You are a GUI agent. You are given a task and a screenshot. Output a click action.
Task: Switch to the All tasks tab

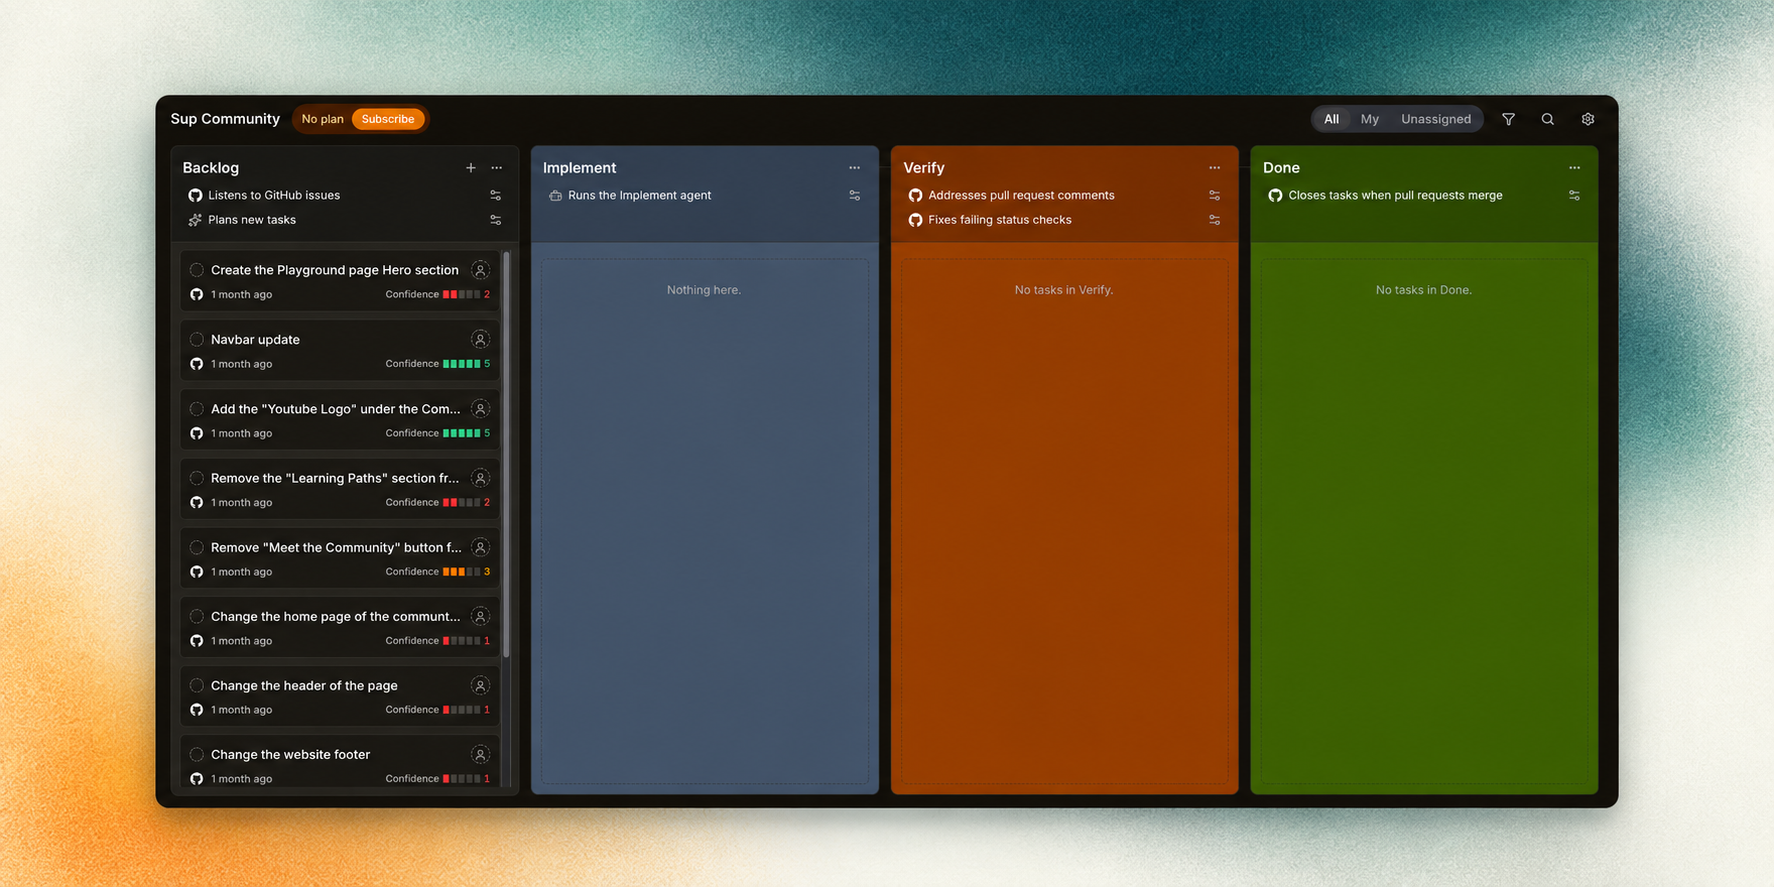coord(1331,119)
